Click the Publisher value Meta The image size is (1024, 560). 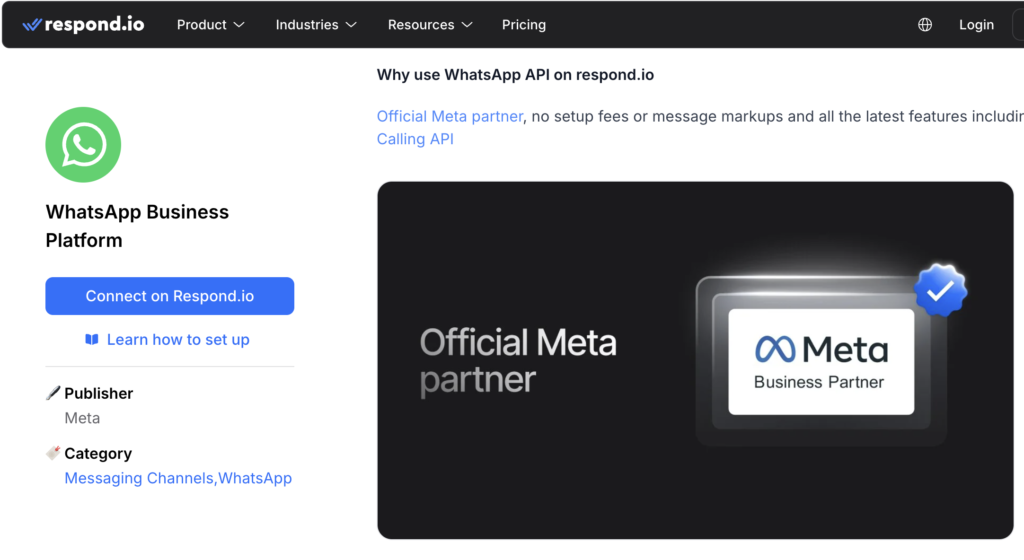coord(82,418)
